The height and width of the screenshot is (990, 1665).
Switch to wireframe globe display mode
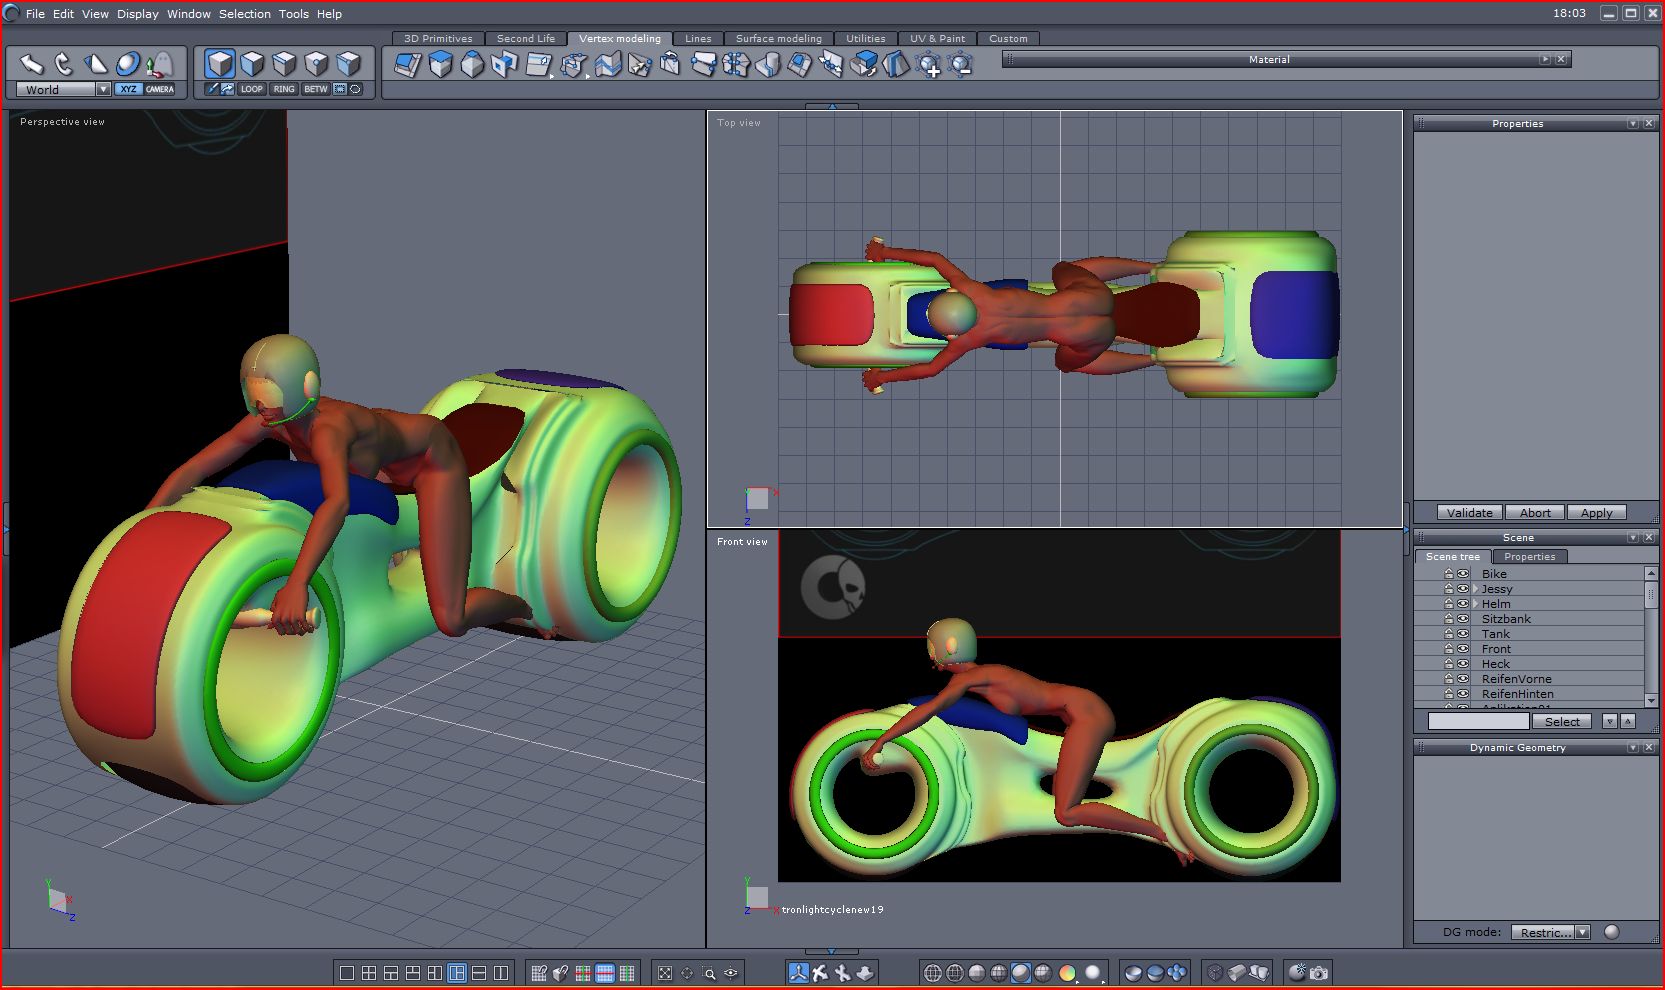(x=932, y=973)
